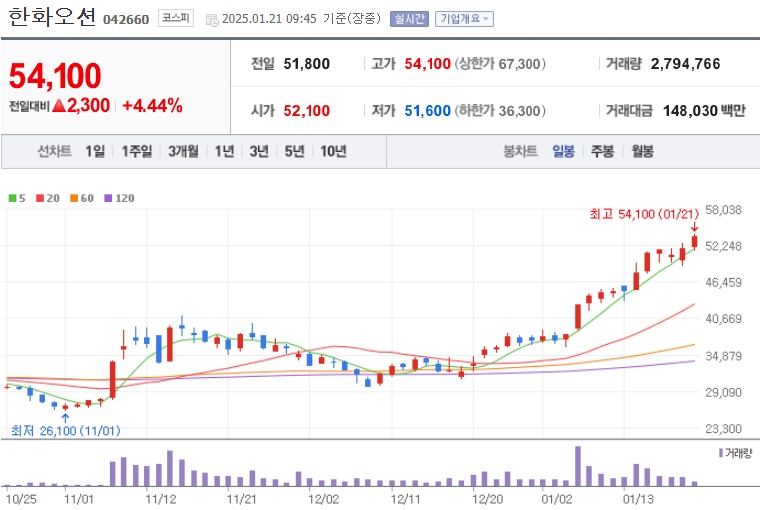This screenshot has width=760, height=510.
Task: Click the 코스피 market badge
Action: 175,18
